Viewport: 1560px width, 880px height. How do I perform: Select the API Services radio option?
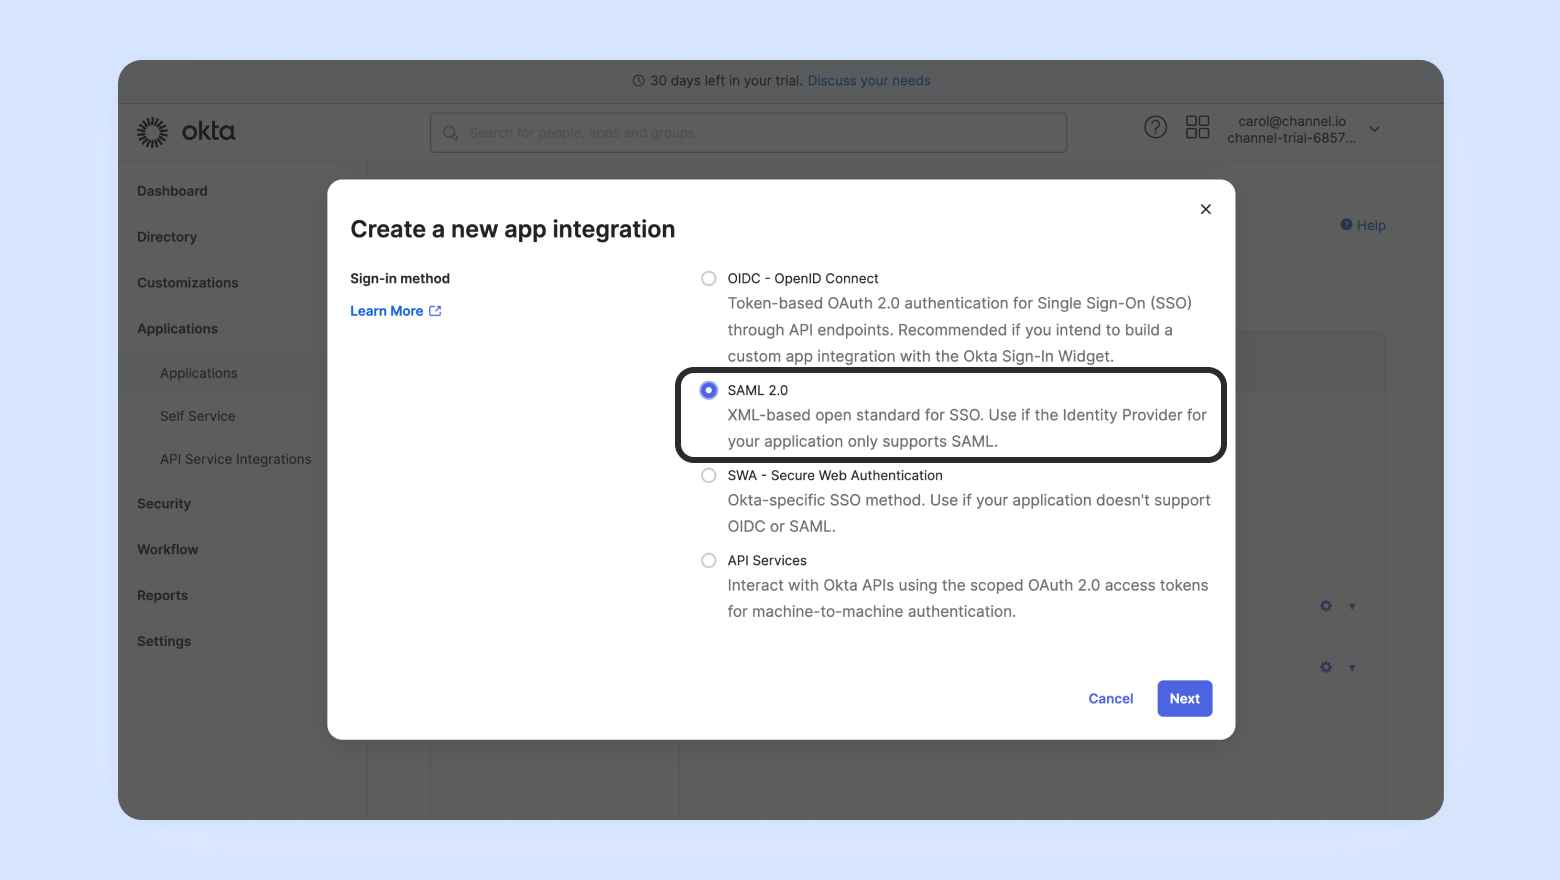click(709, 561)
